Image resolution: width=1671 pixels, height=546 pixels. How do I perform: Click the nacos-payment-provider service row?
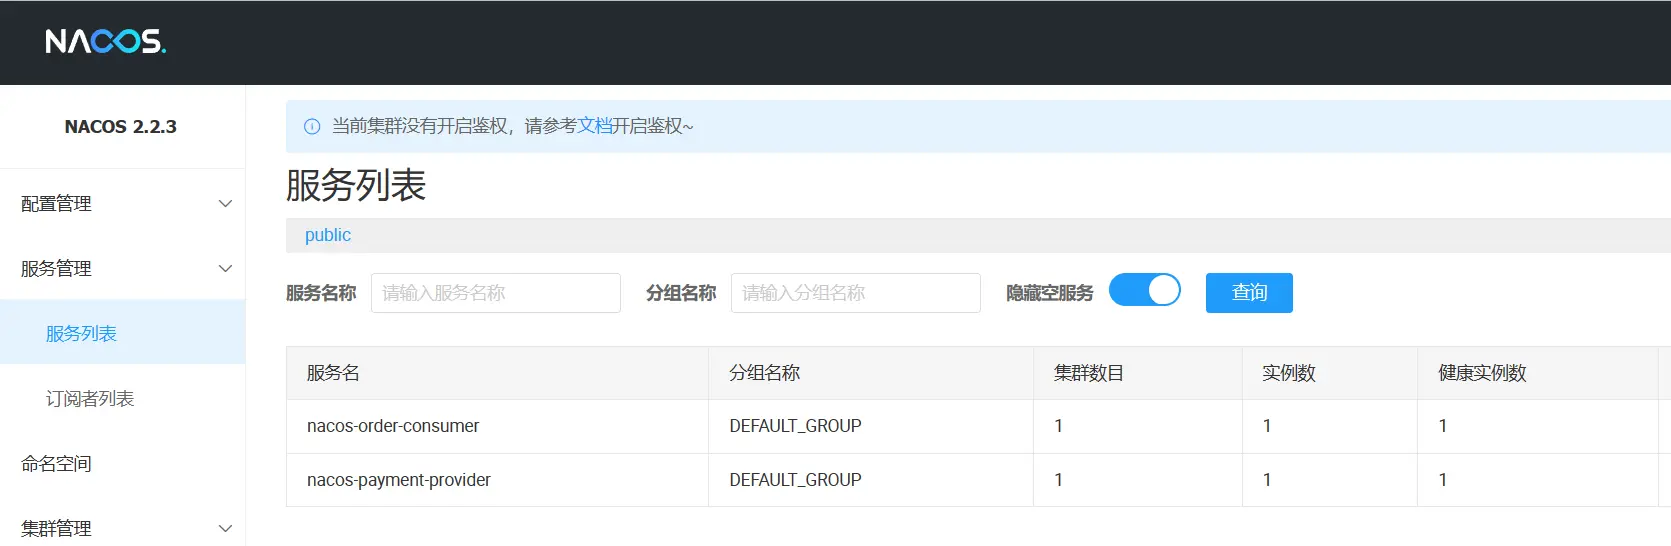click(x=398, y=480)
